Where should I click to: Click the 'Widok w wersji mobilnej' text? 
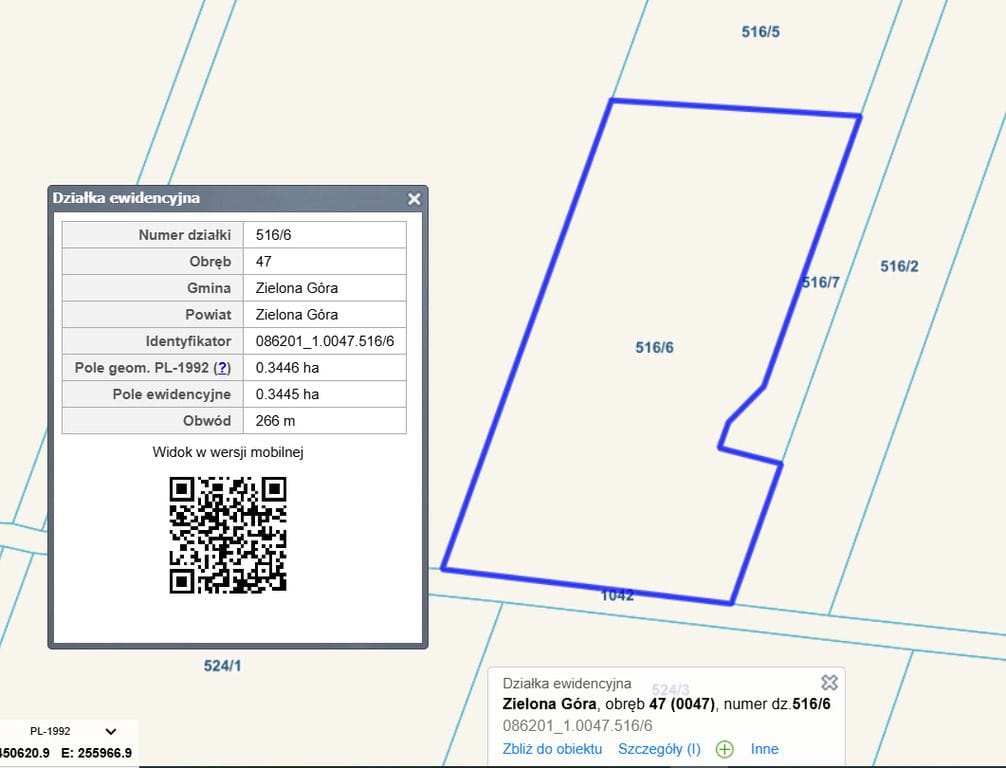click(228, 452)
